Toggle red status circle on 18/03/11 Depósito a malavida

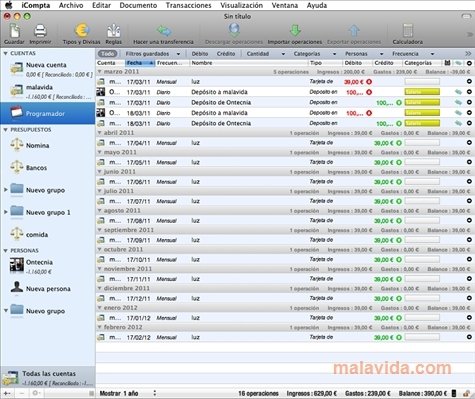369,113
